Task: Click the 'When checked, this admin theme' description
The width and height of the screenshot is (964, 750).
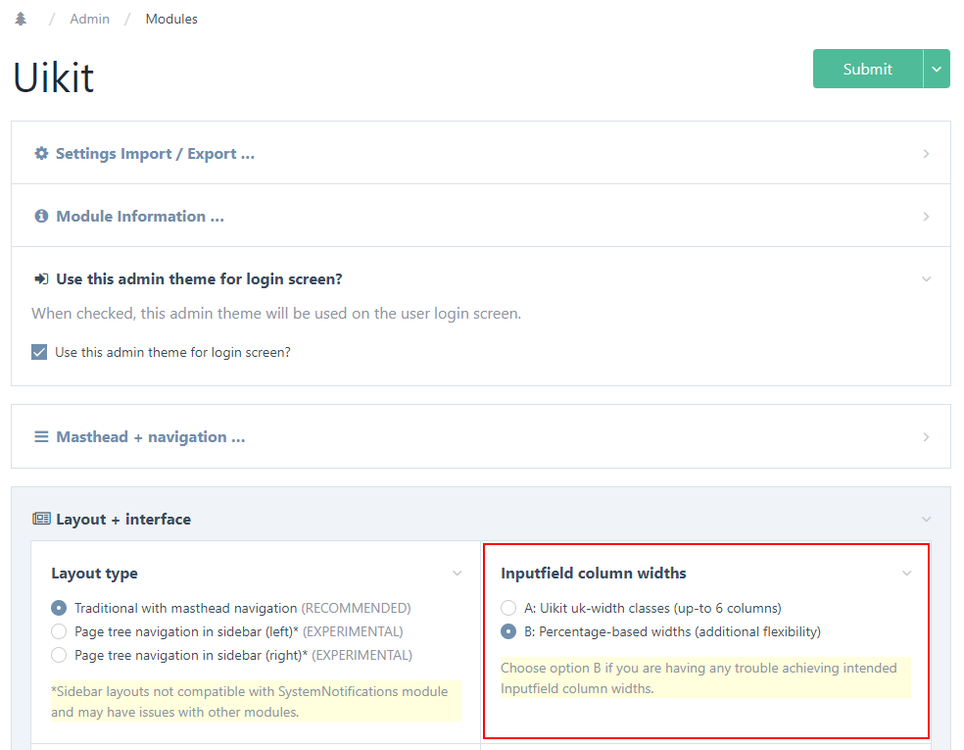Action: tap(276, 314)
